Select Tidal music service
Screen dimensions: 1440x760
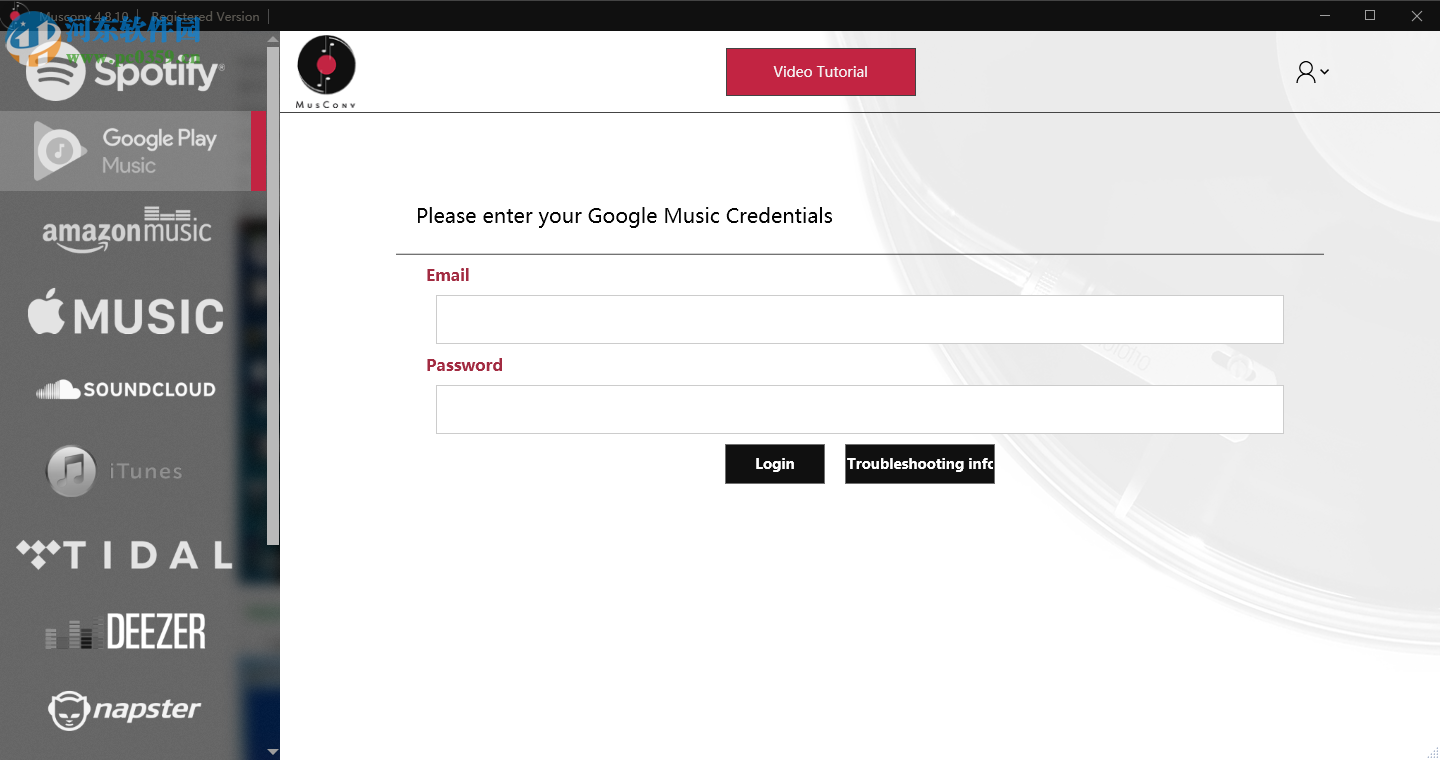(x=125, y=554)
